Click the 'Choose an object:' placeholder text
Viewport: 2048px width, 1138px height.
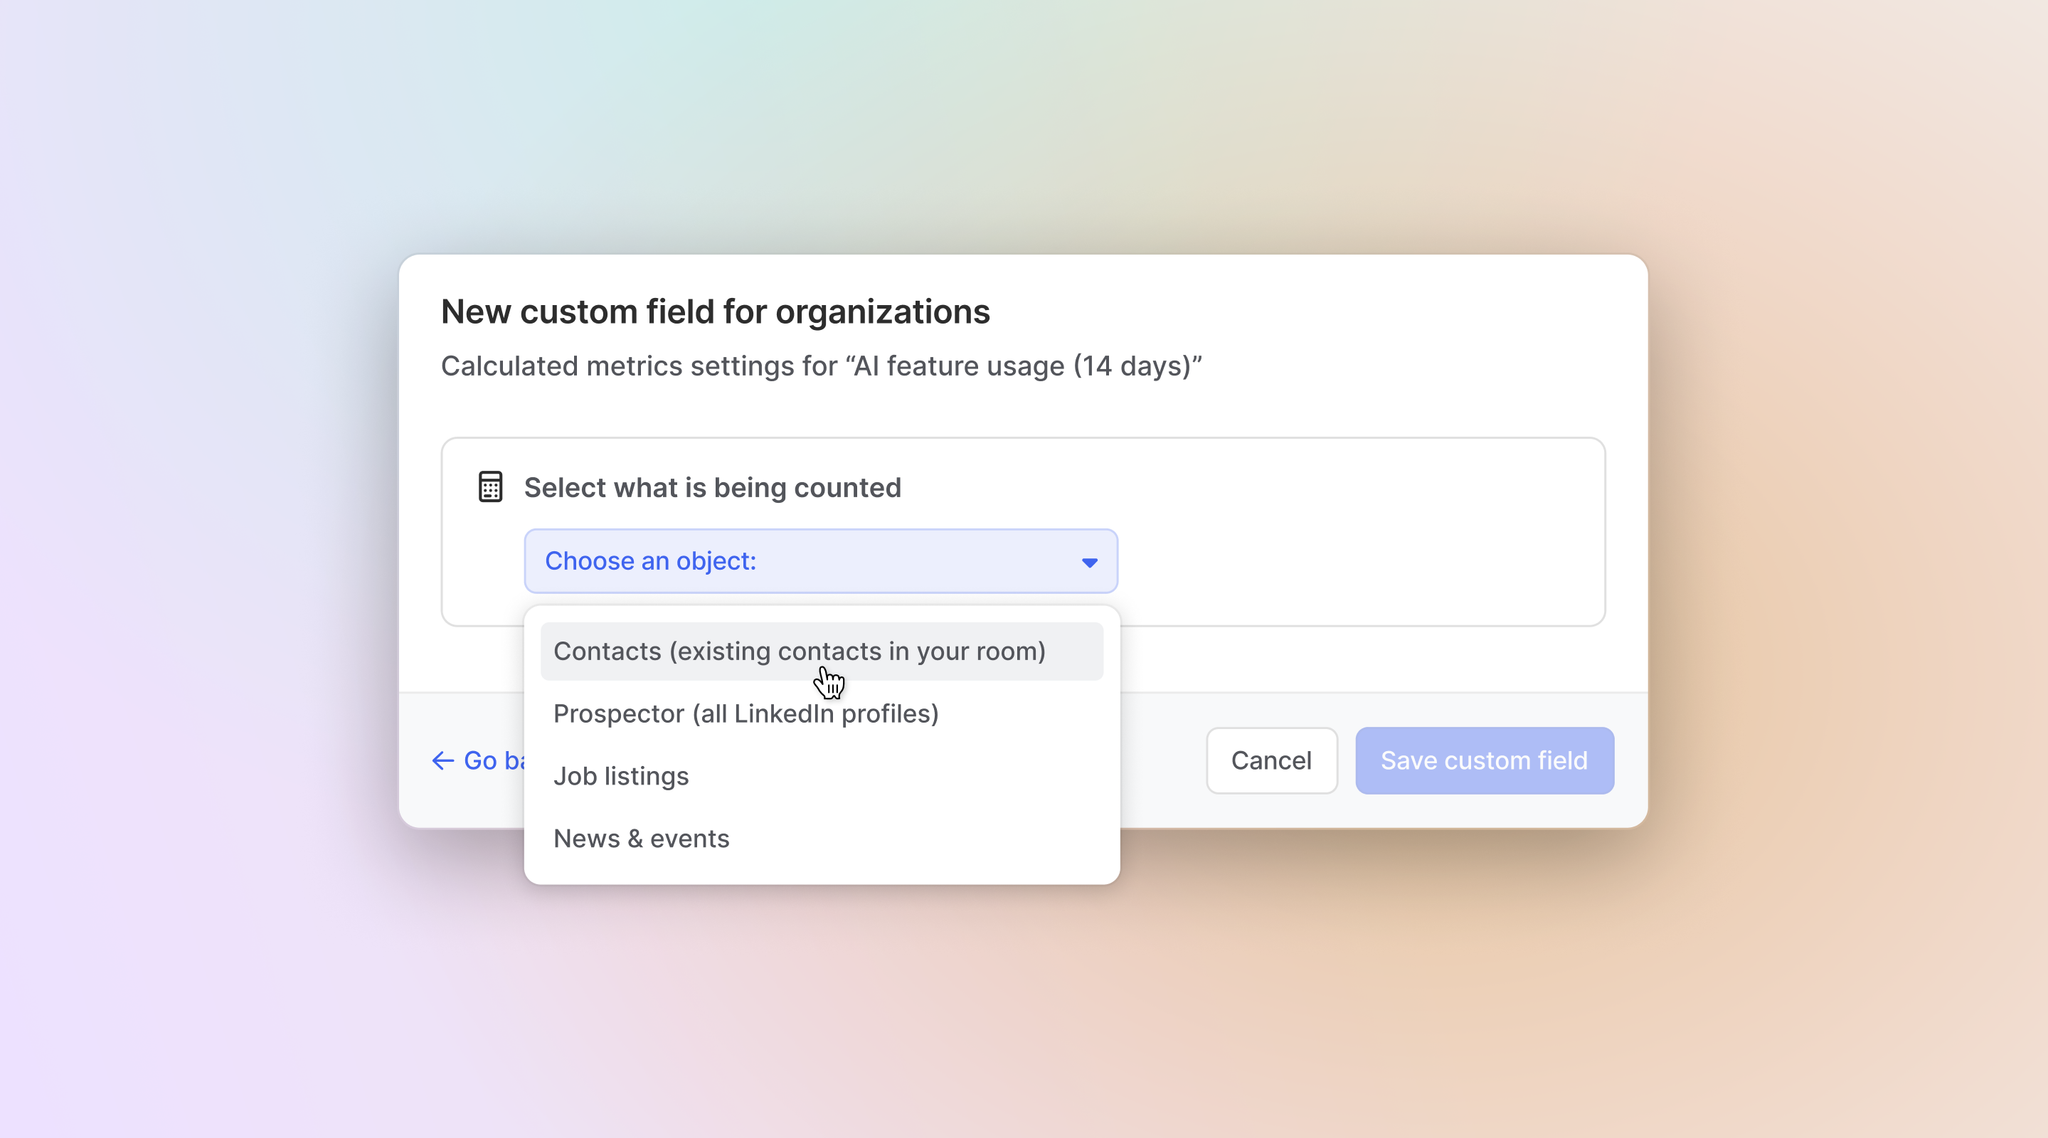tap(650, 561)
